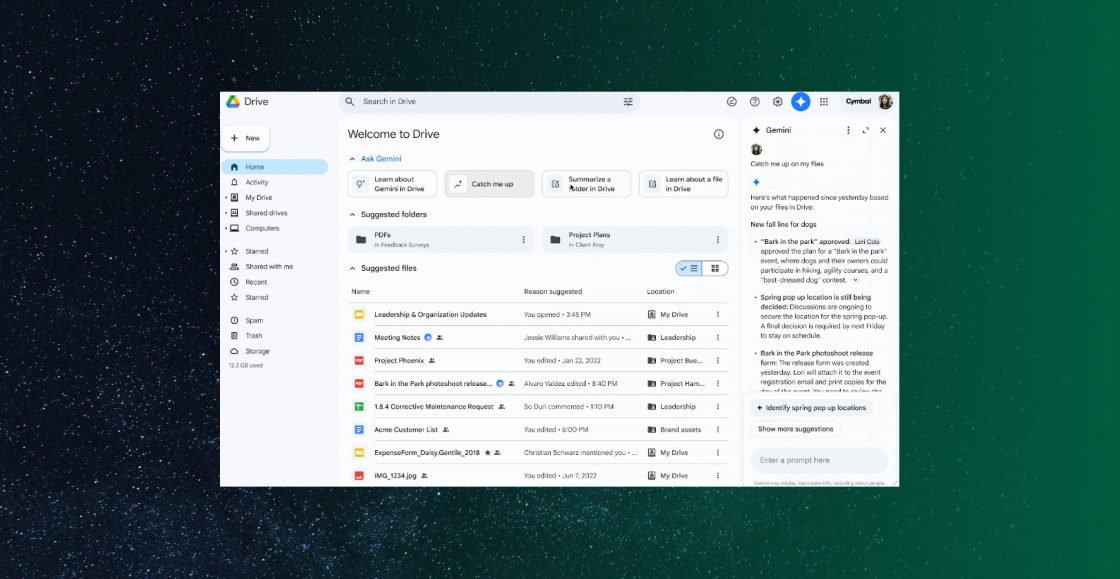Click the Name column header
Image resolution: width=1120 pixels, height=579 pixels.
tap(361, 291)
